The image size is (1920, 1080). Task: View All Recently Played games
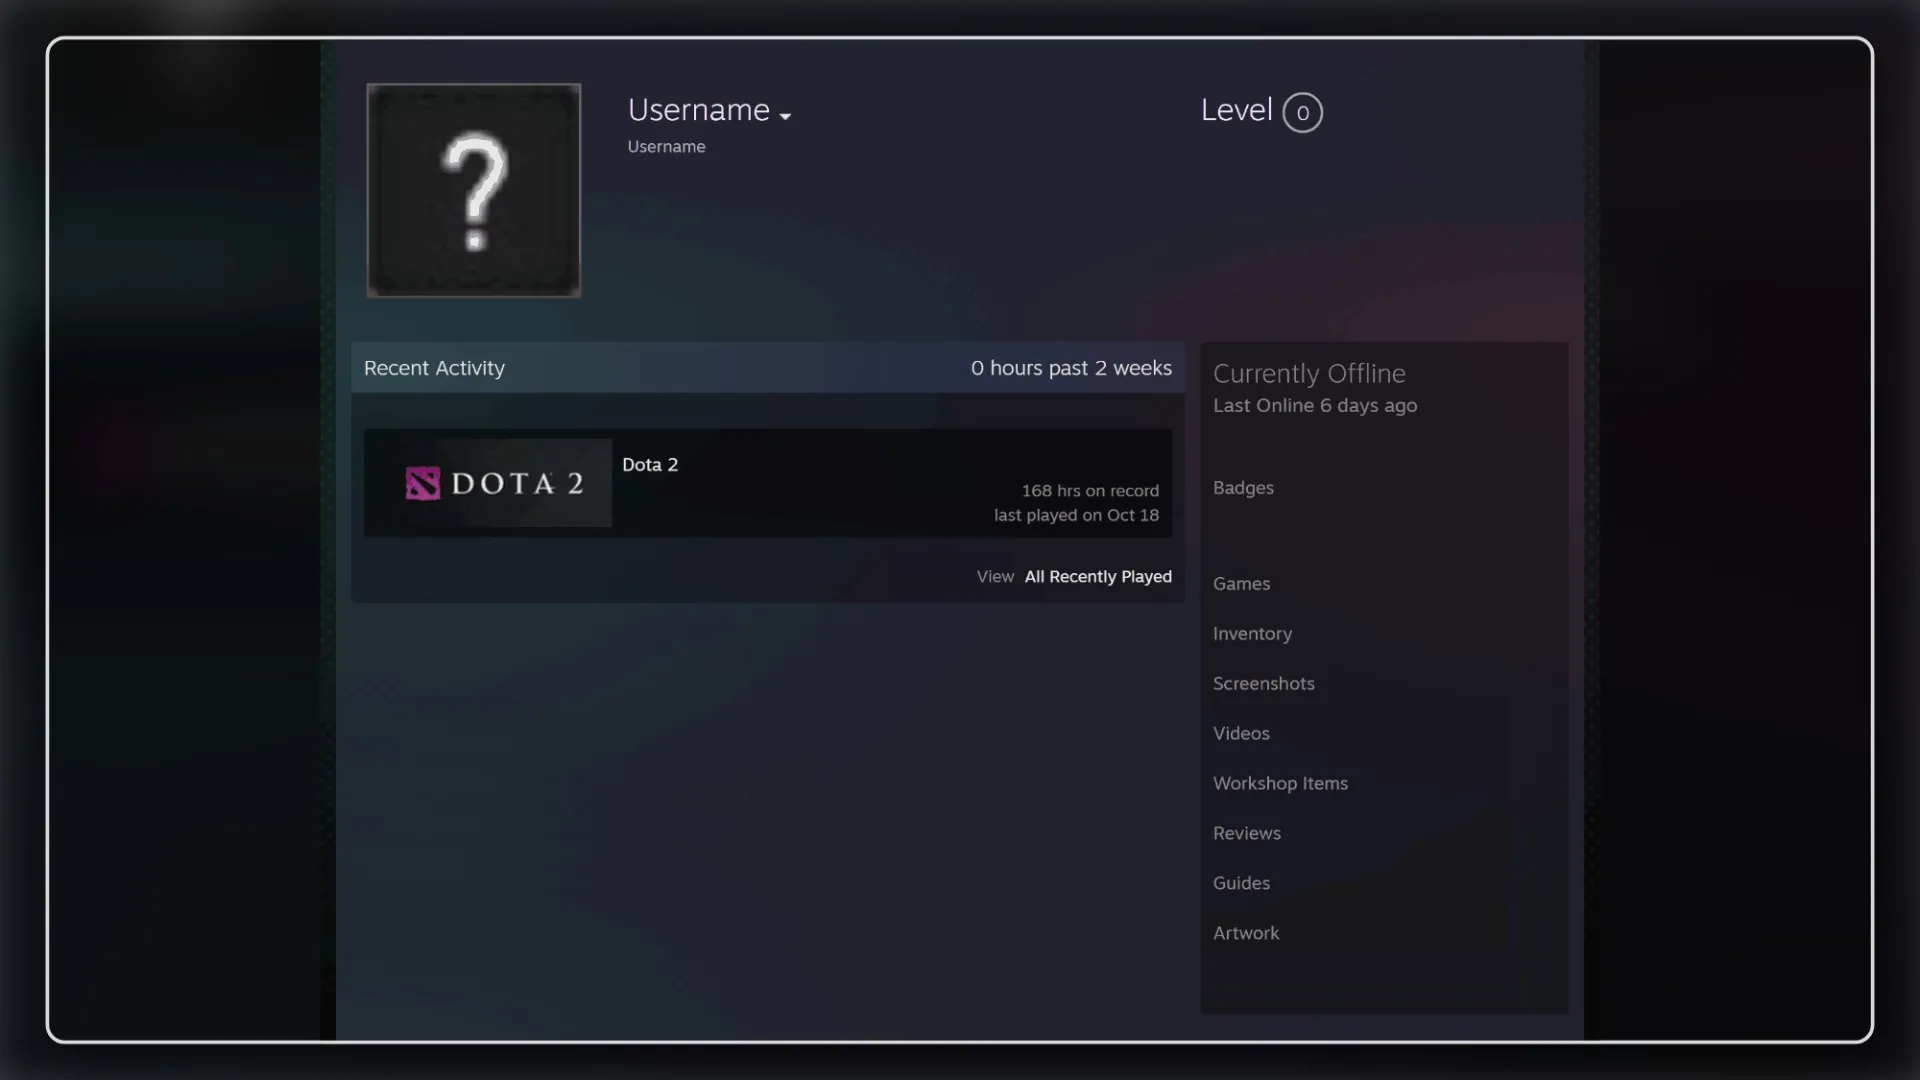(x=1098, y=577)
